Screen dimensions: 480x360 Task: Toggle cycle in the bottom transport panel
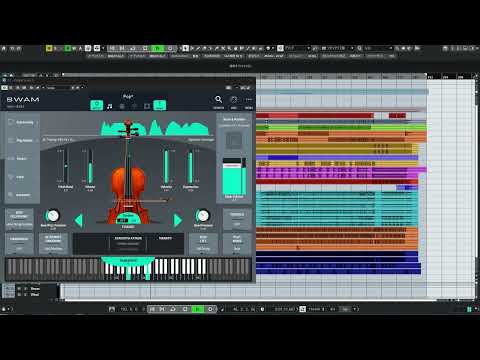click(x=173, y=309)
